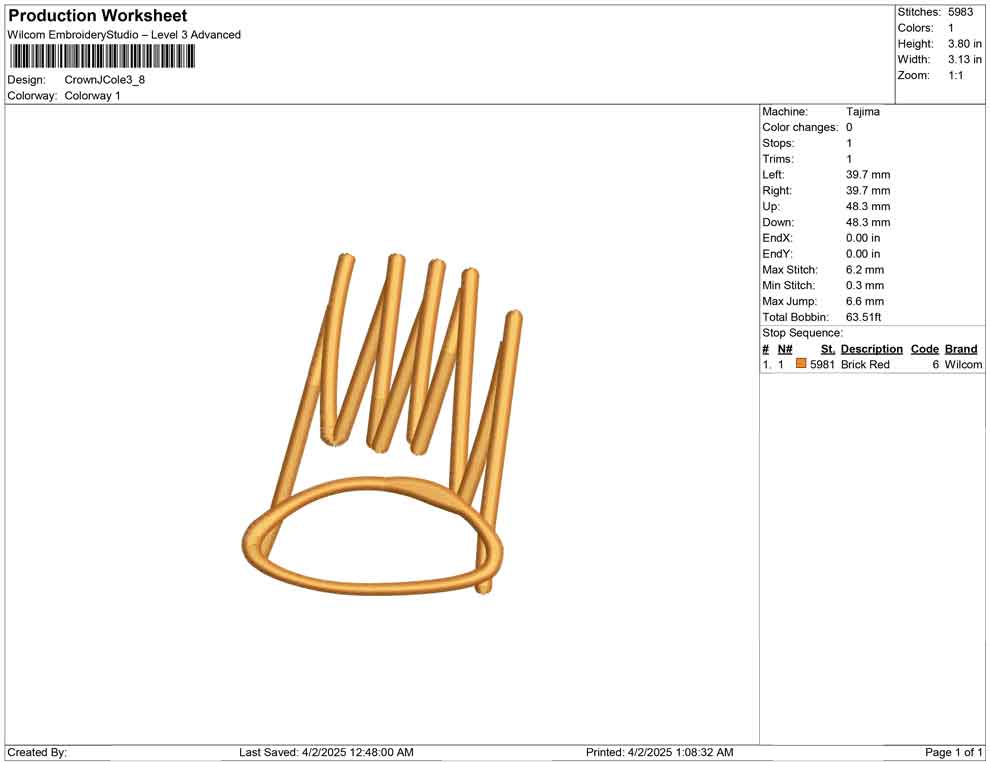Click the Created By footer label

tap(37, 752)
